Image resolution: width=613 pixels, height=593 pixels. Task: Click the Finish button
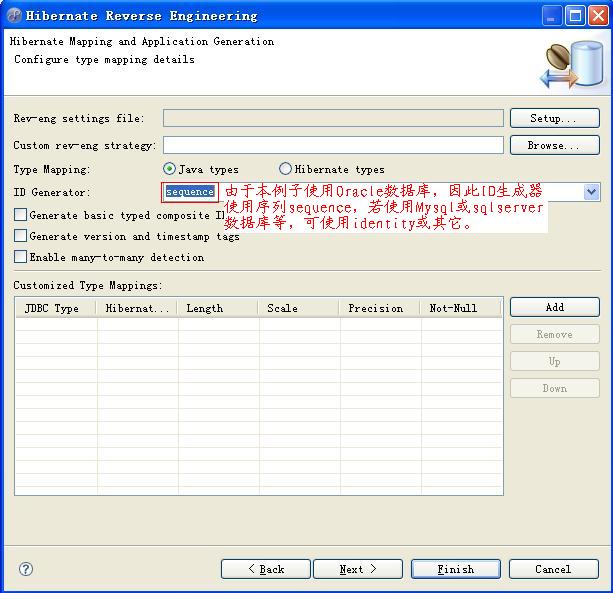point(456,569)
